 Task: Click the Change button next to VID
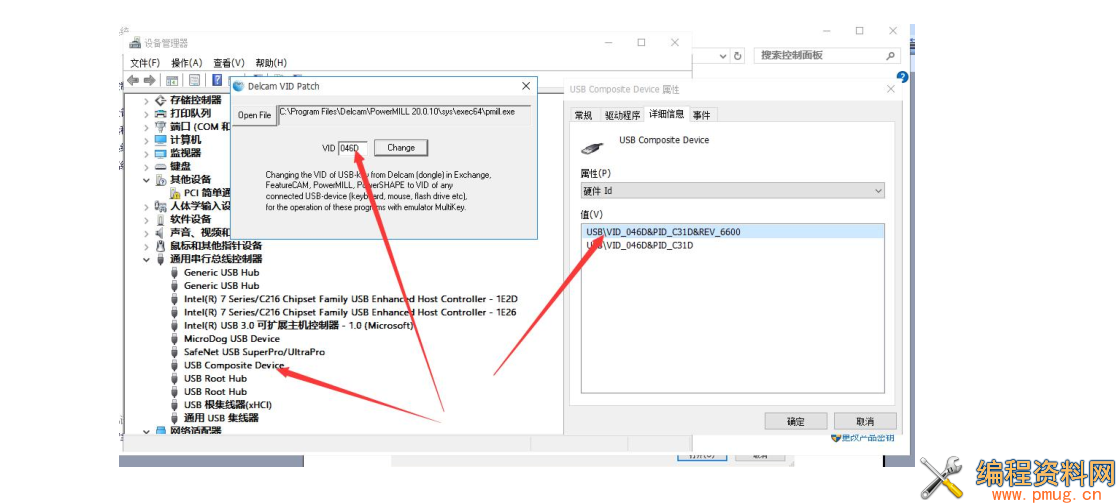pyautogui.click(x=401, y=148)
